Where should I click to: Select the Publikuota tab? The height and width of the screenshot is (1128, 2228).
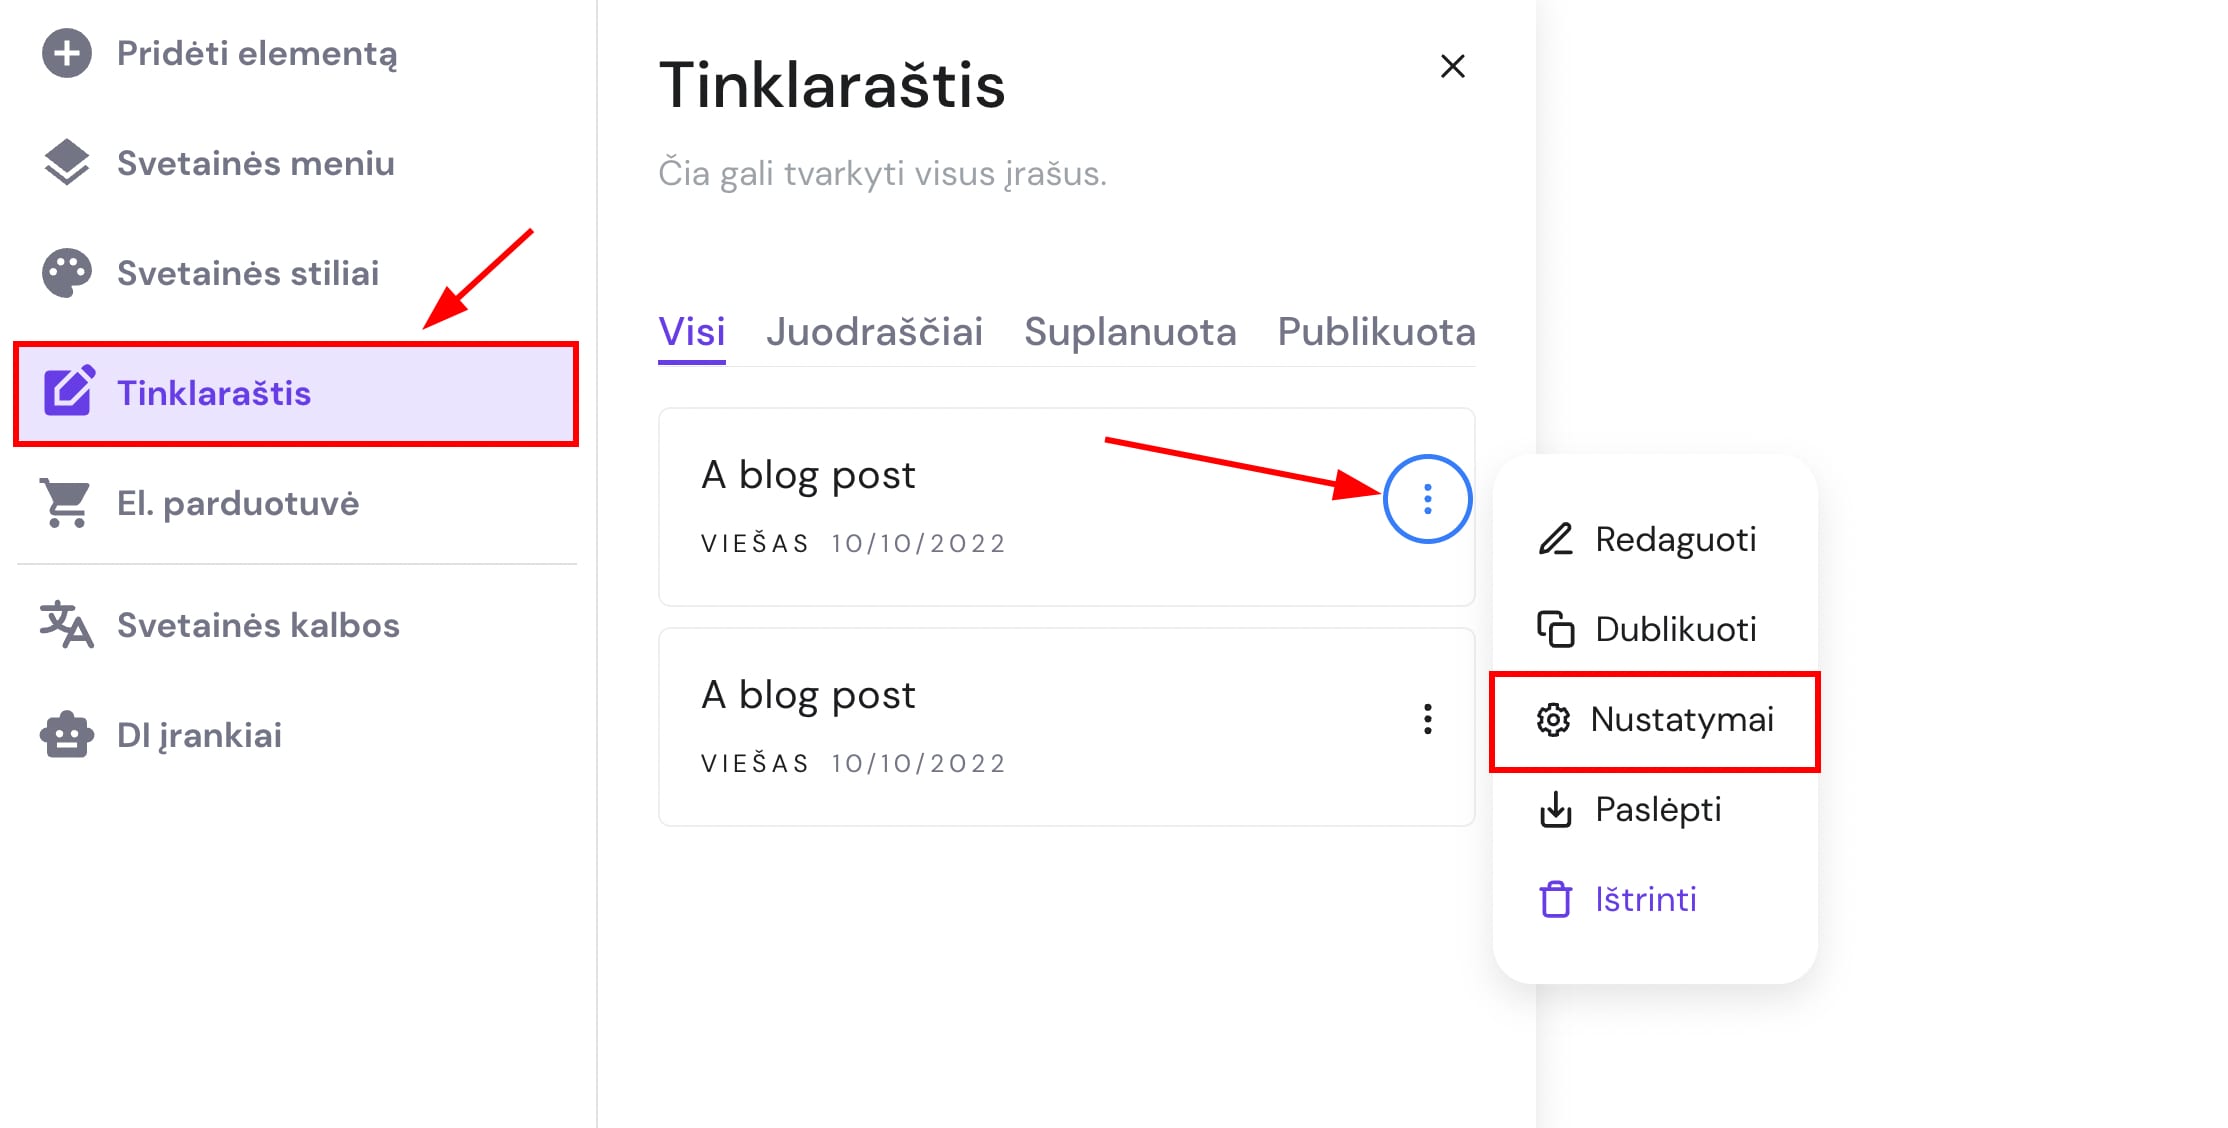point(1376,332)
